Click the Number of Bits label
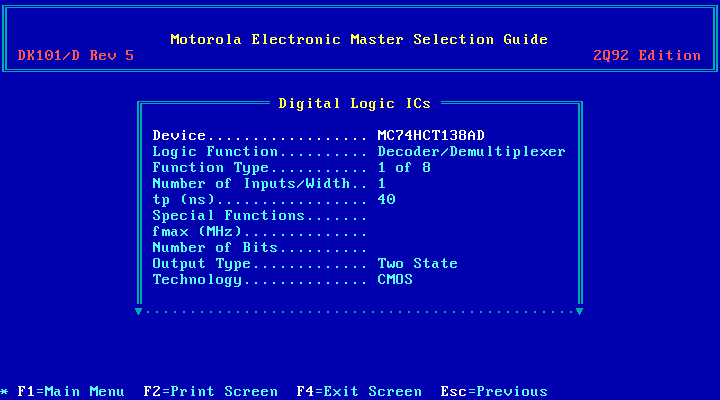The height and width of the screenshot is (400, 720). (215, 248)
